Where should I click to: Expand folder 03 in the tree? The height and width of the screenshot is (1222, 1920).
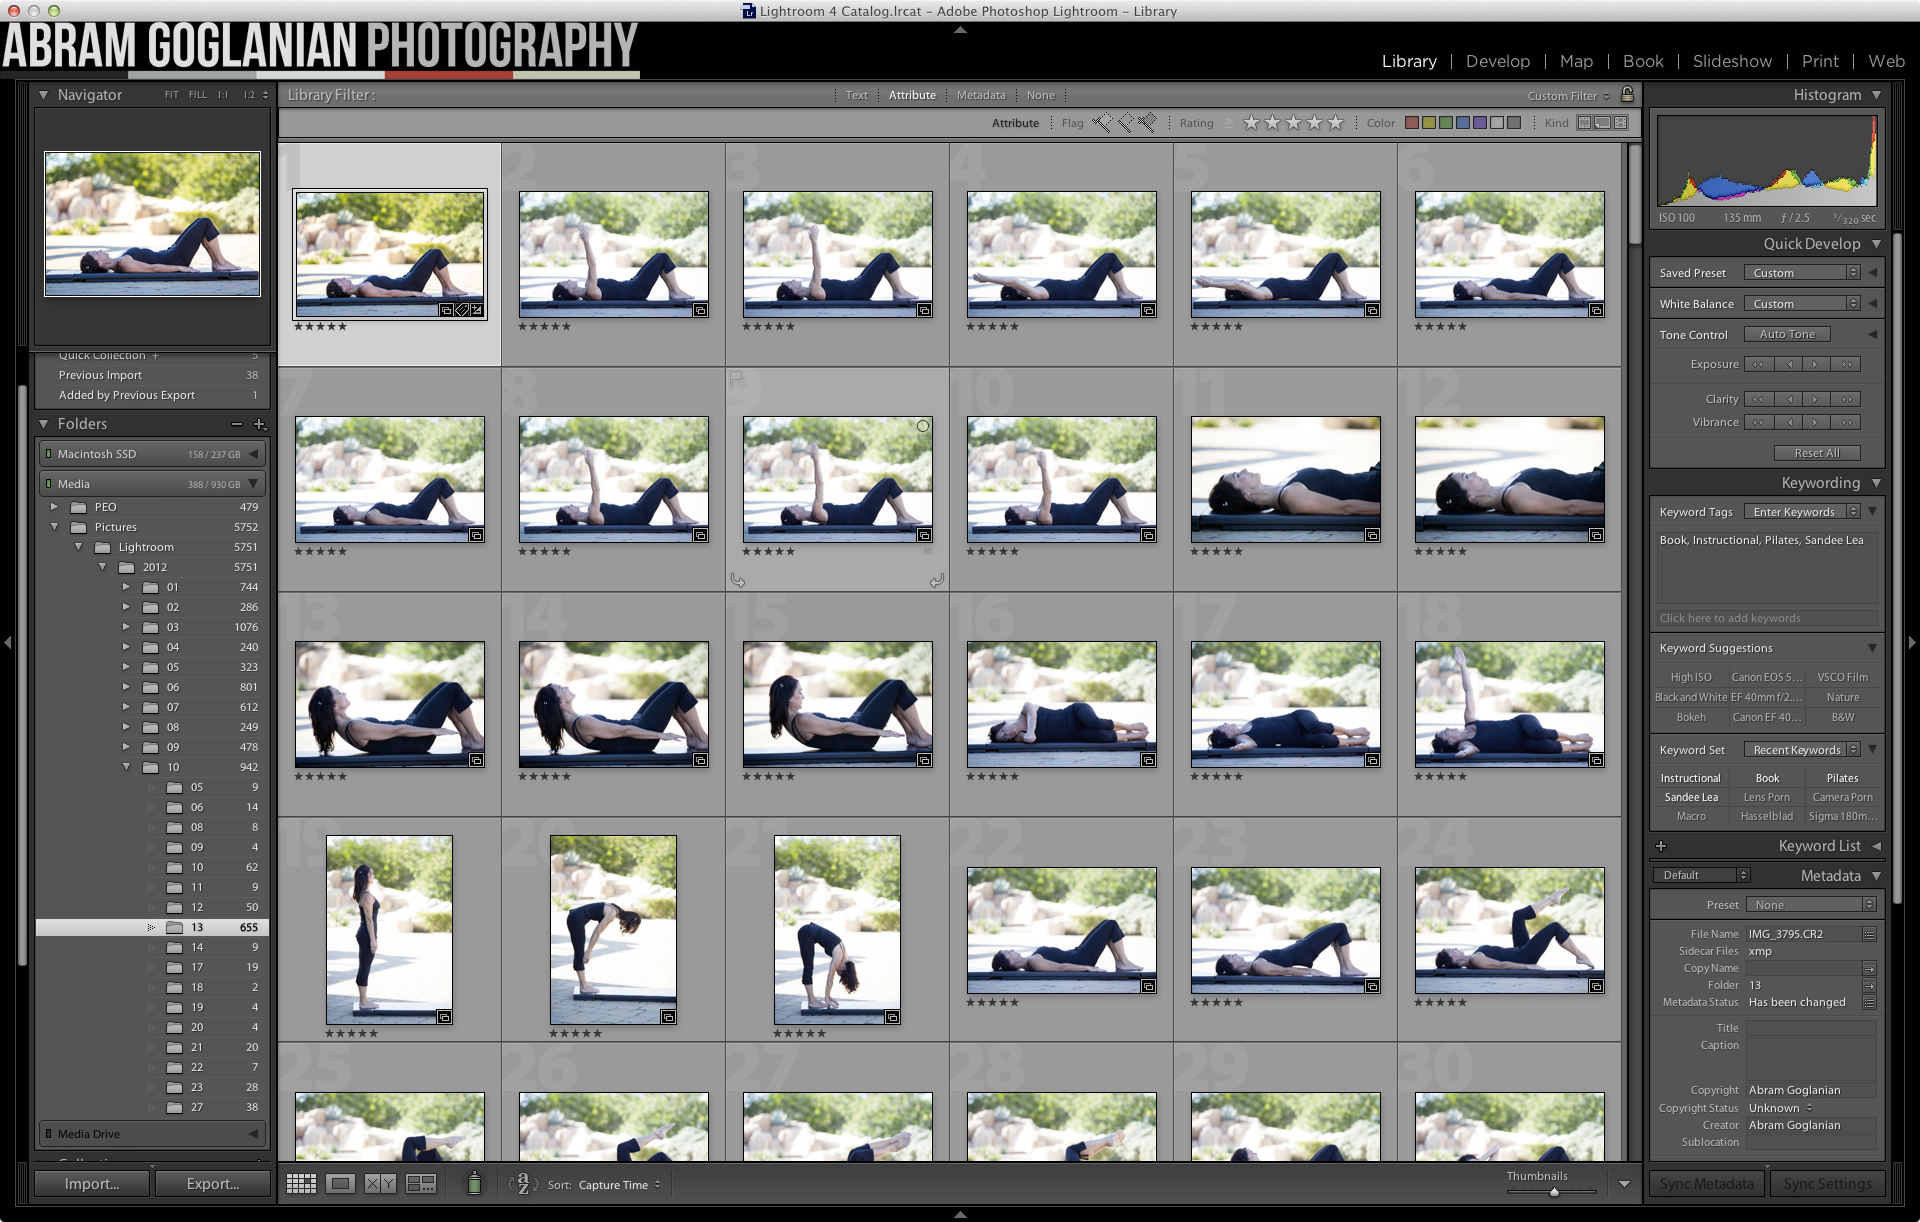pyautogui.click(x=126, y=627)
